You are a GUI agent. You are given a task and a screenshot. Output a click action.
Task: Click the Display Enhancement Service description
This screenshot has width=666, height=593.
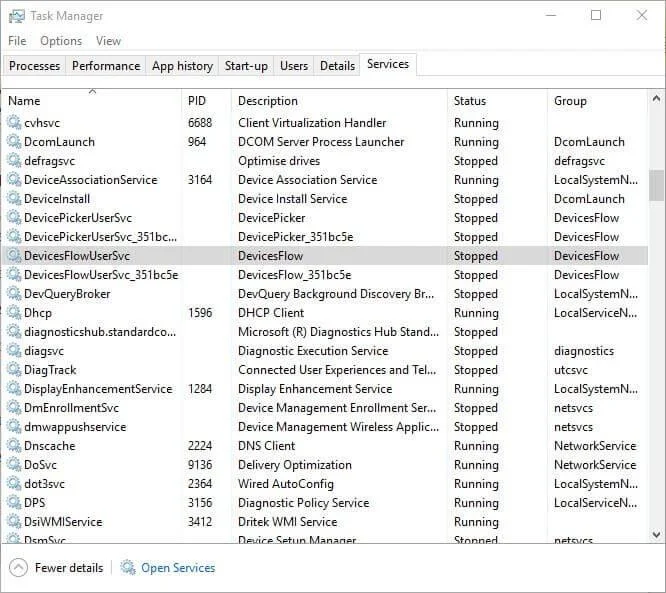point(315,389)
